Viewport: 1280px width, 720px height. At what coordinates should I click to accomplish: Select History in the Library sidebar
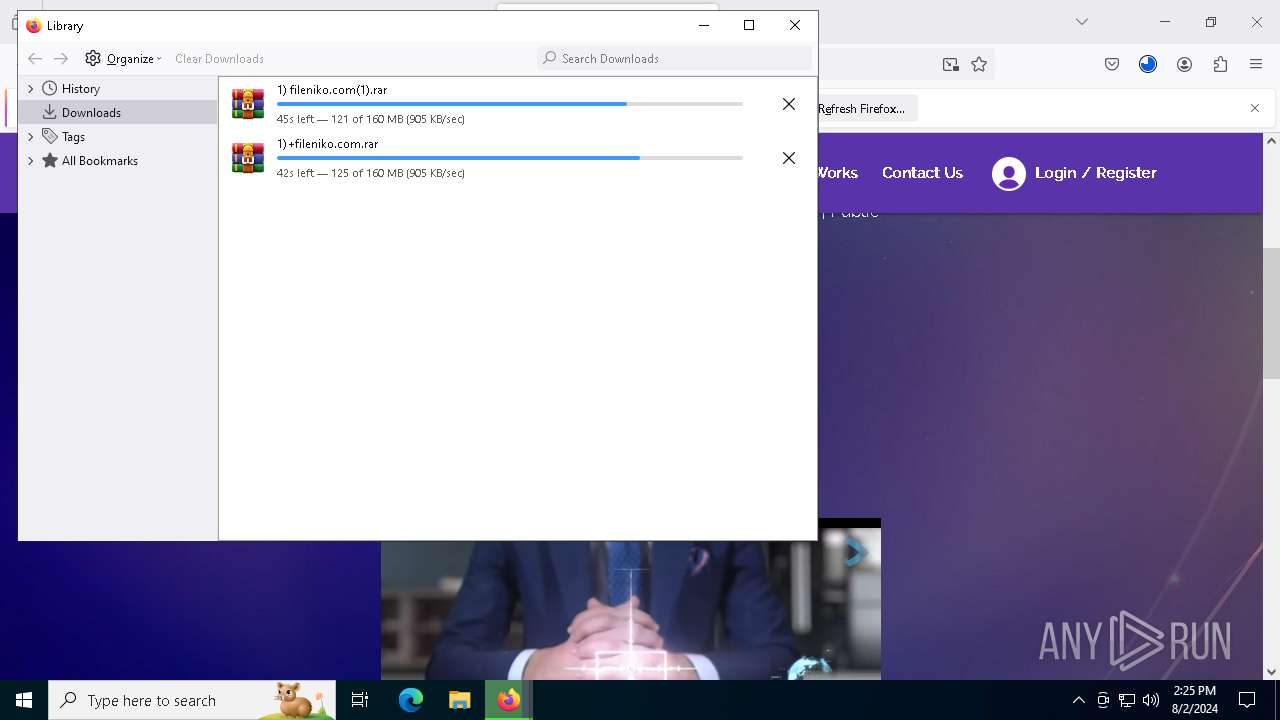(x=80, y=89)
